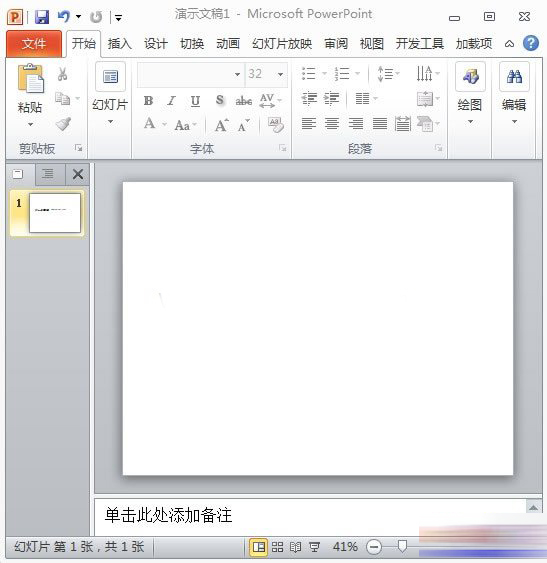
Task: Click the Undo arrow icon
Action: click(x=64, y=17)
